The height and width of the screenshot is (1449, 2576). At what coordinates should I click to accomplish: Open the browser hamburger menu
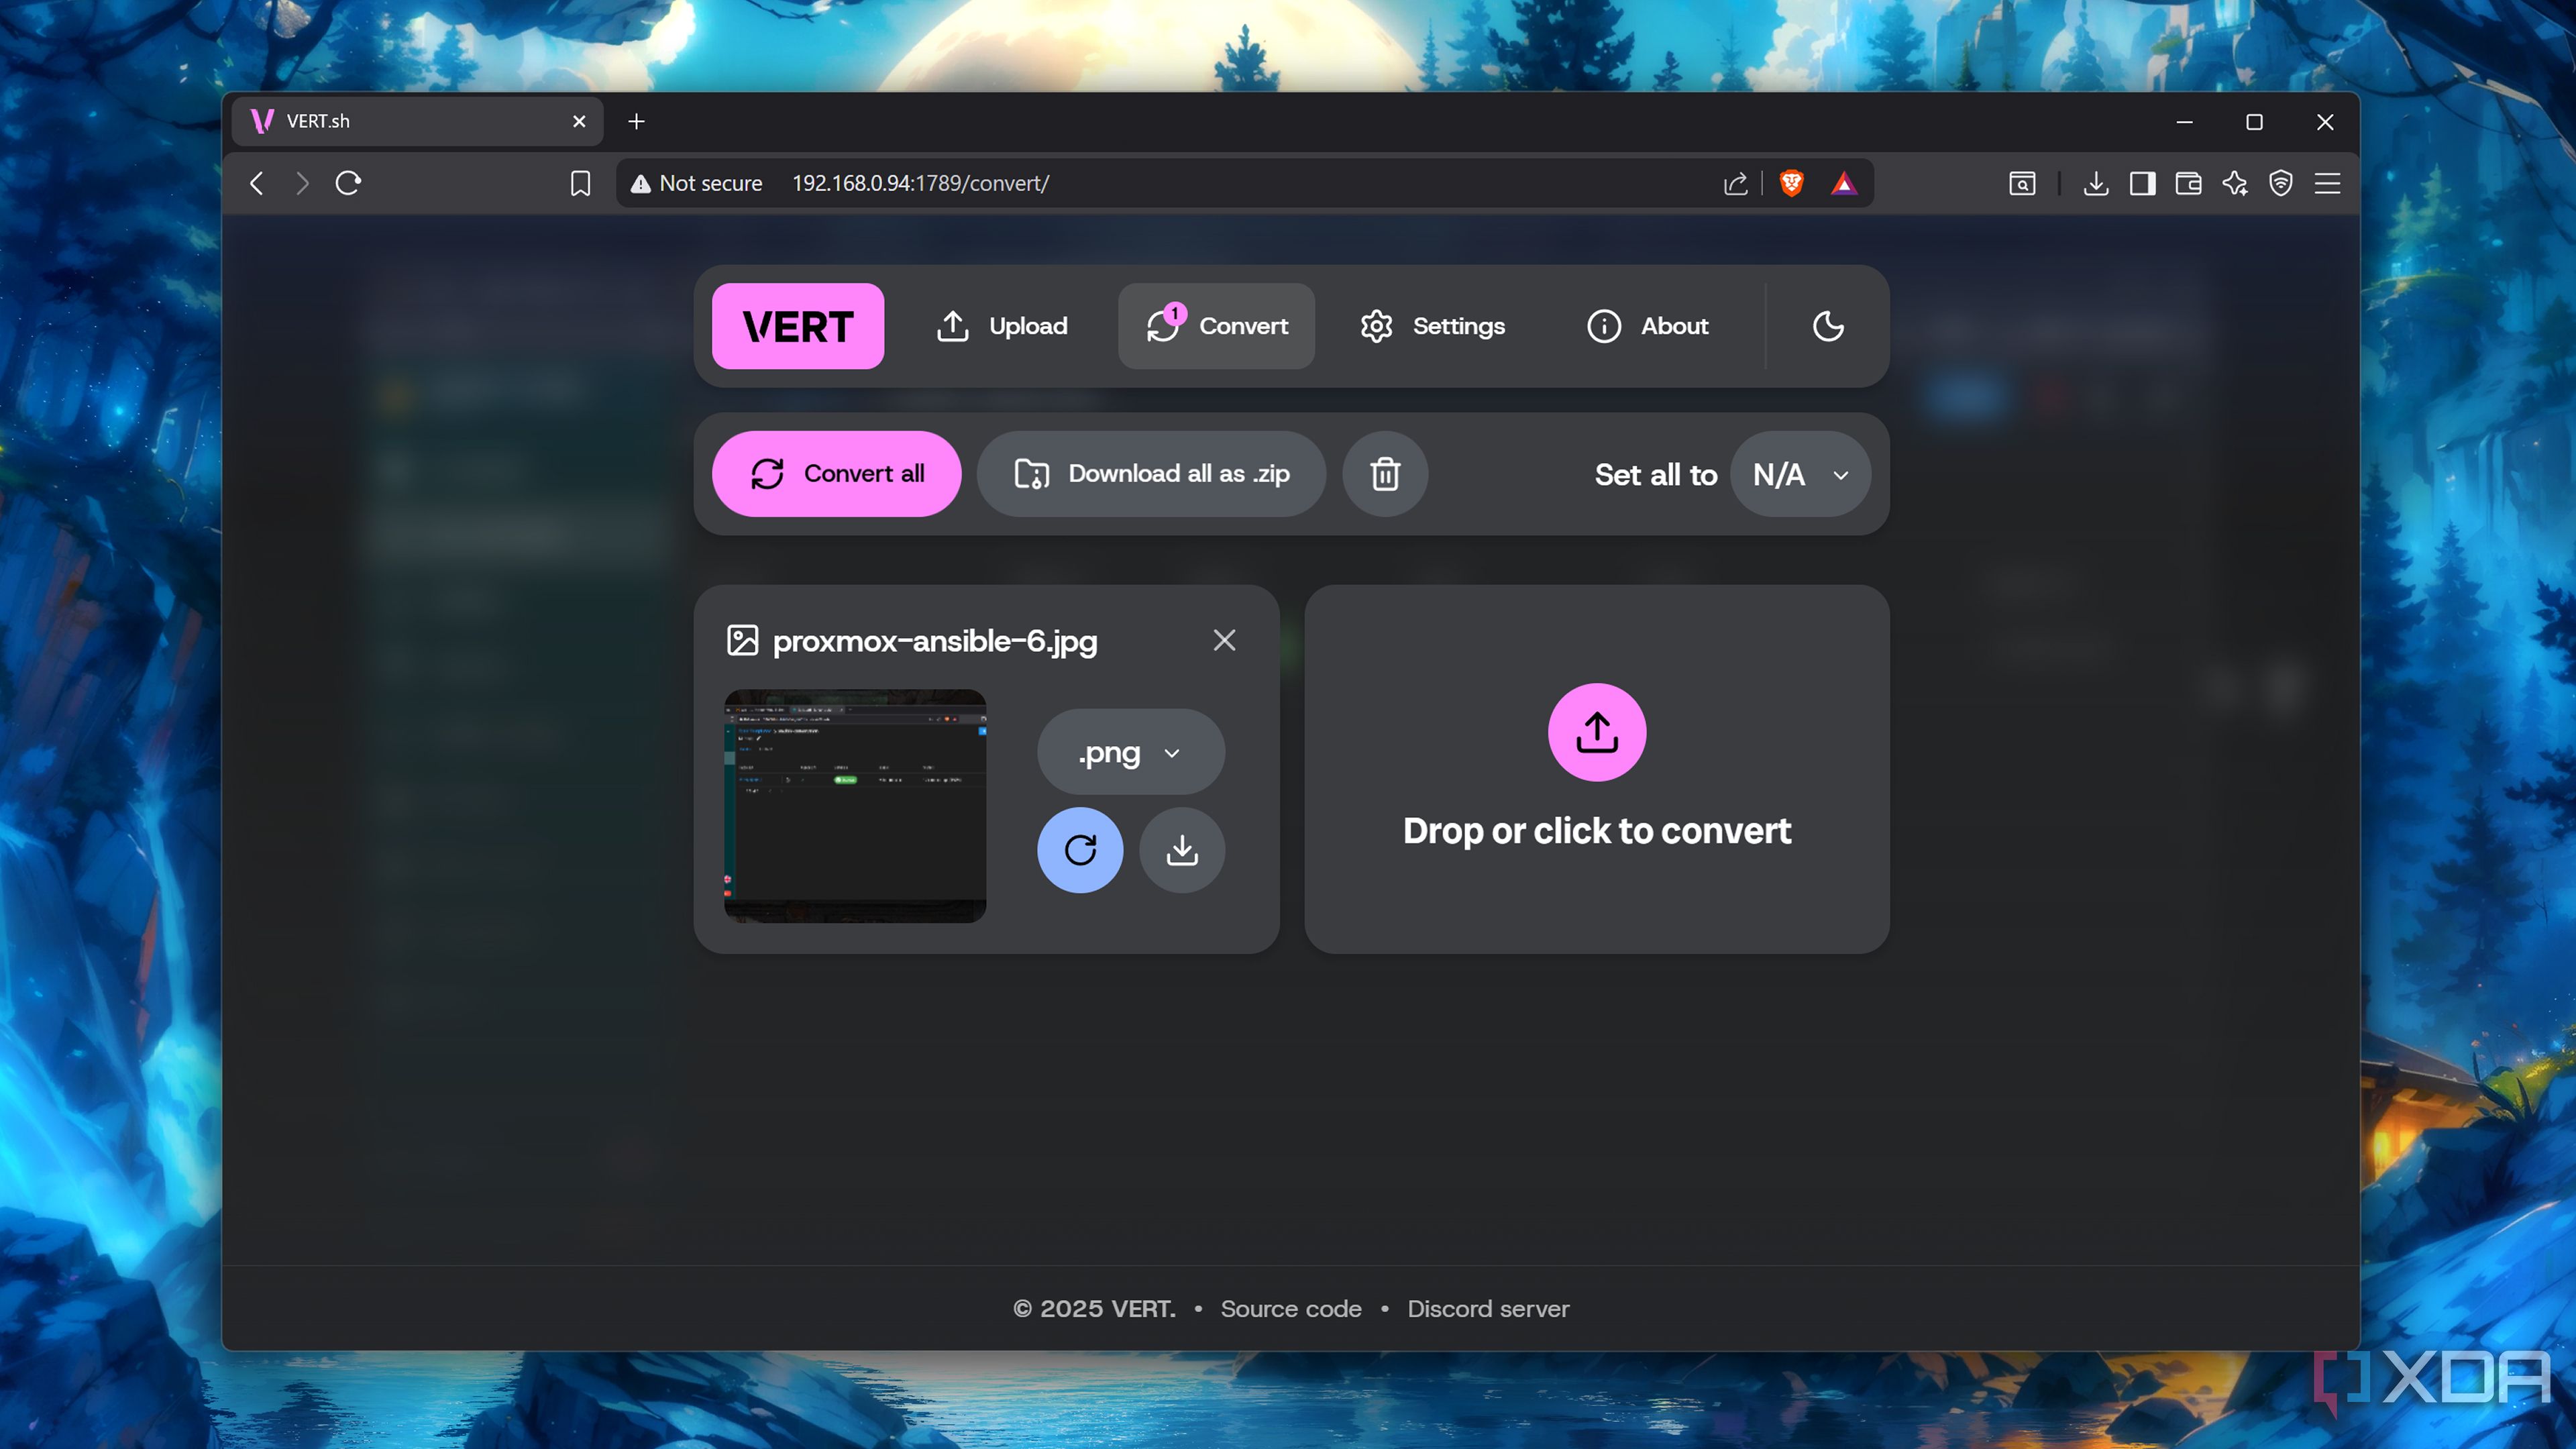(x=2327, y=183)
